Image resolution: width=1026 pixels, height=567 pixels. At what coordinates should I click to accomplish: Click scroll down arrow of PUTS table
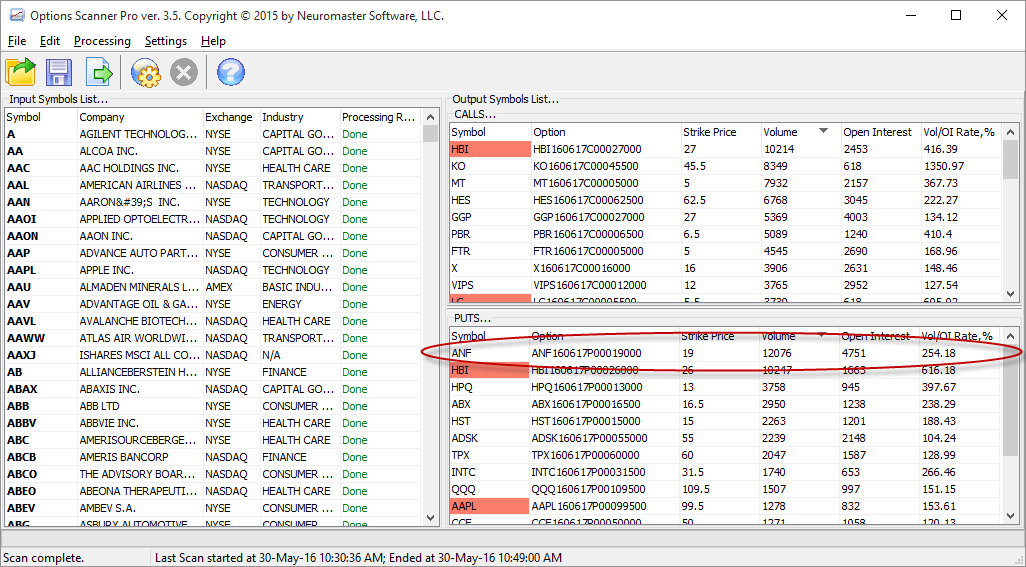[1010, 516]
